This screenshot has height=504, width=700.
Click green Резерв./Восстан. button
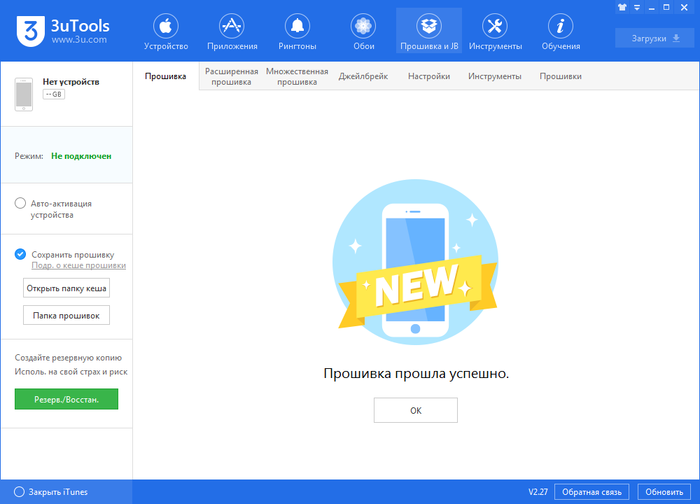point(66,399)
